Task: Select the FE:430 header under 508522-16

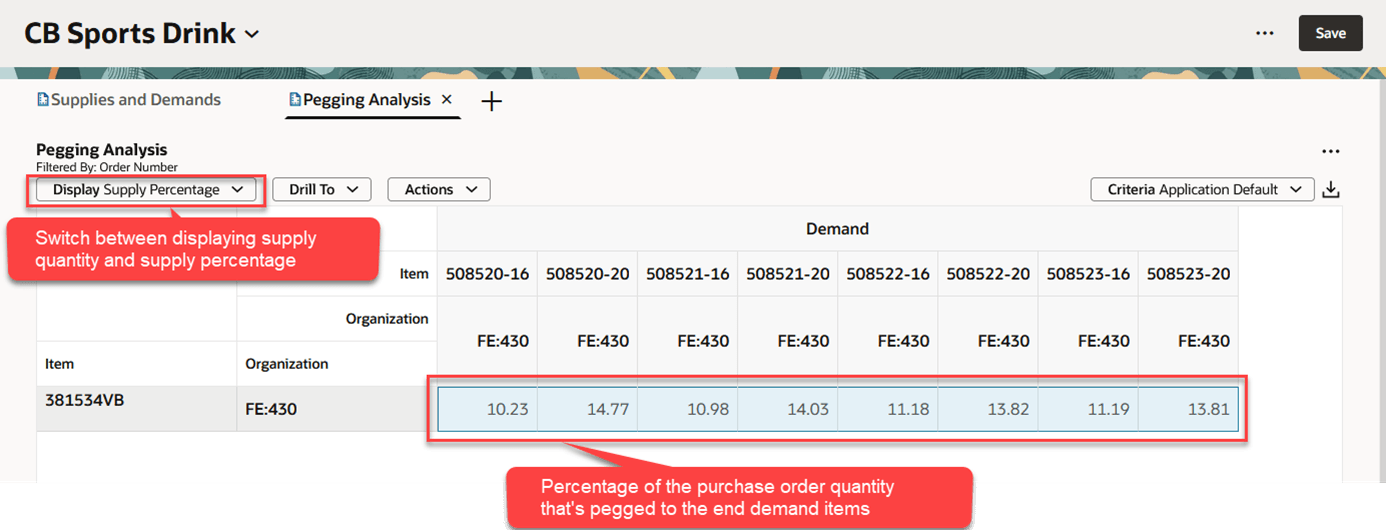Action: pos(887,341)
